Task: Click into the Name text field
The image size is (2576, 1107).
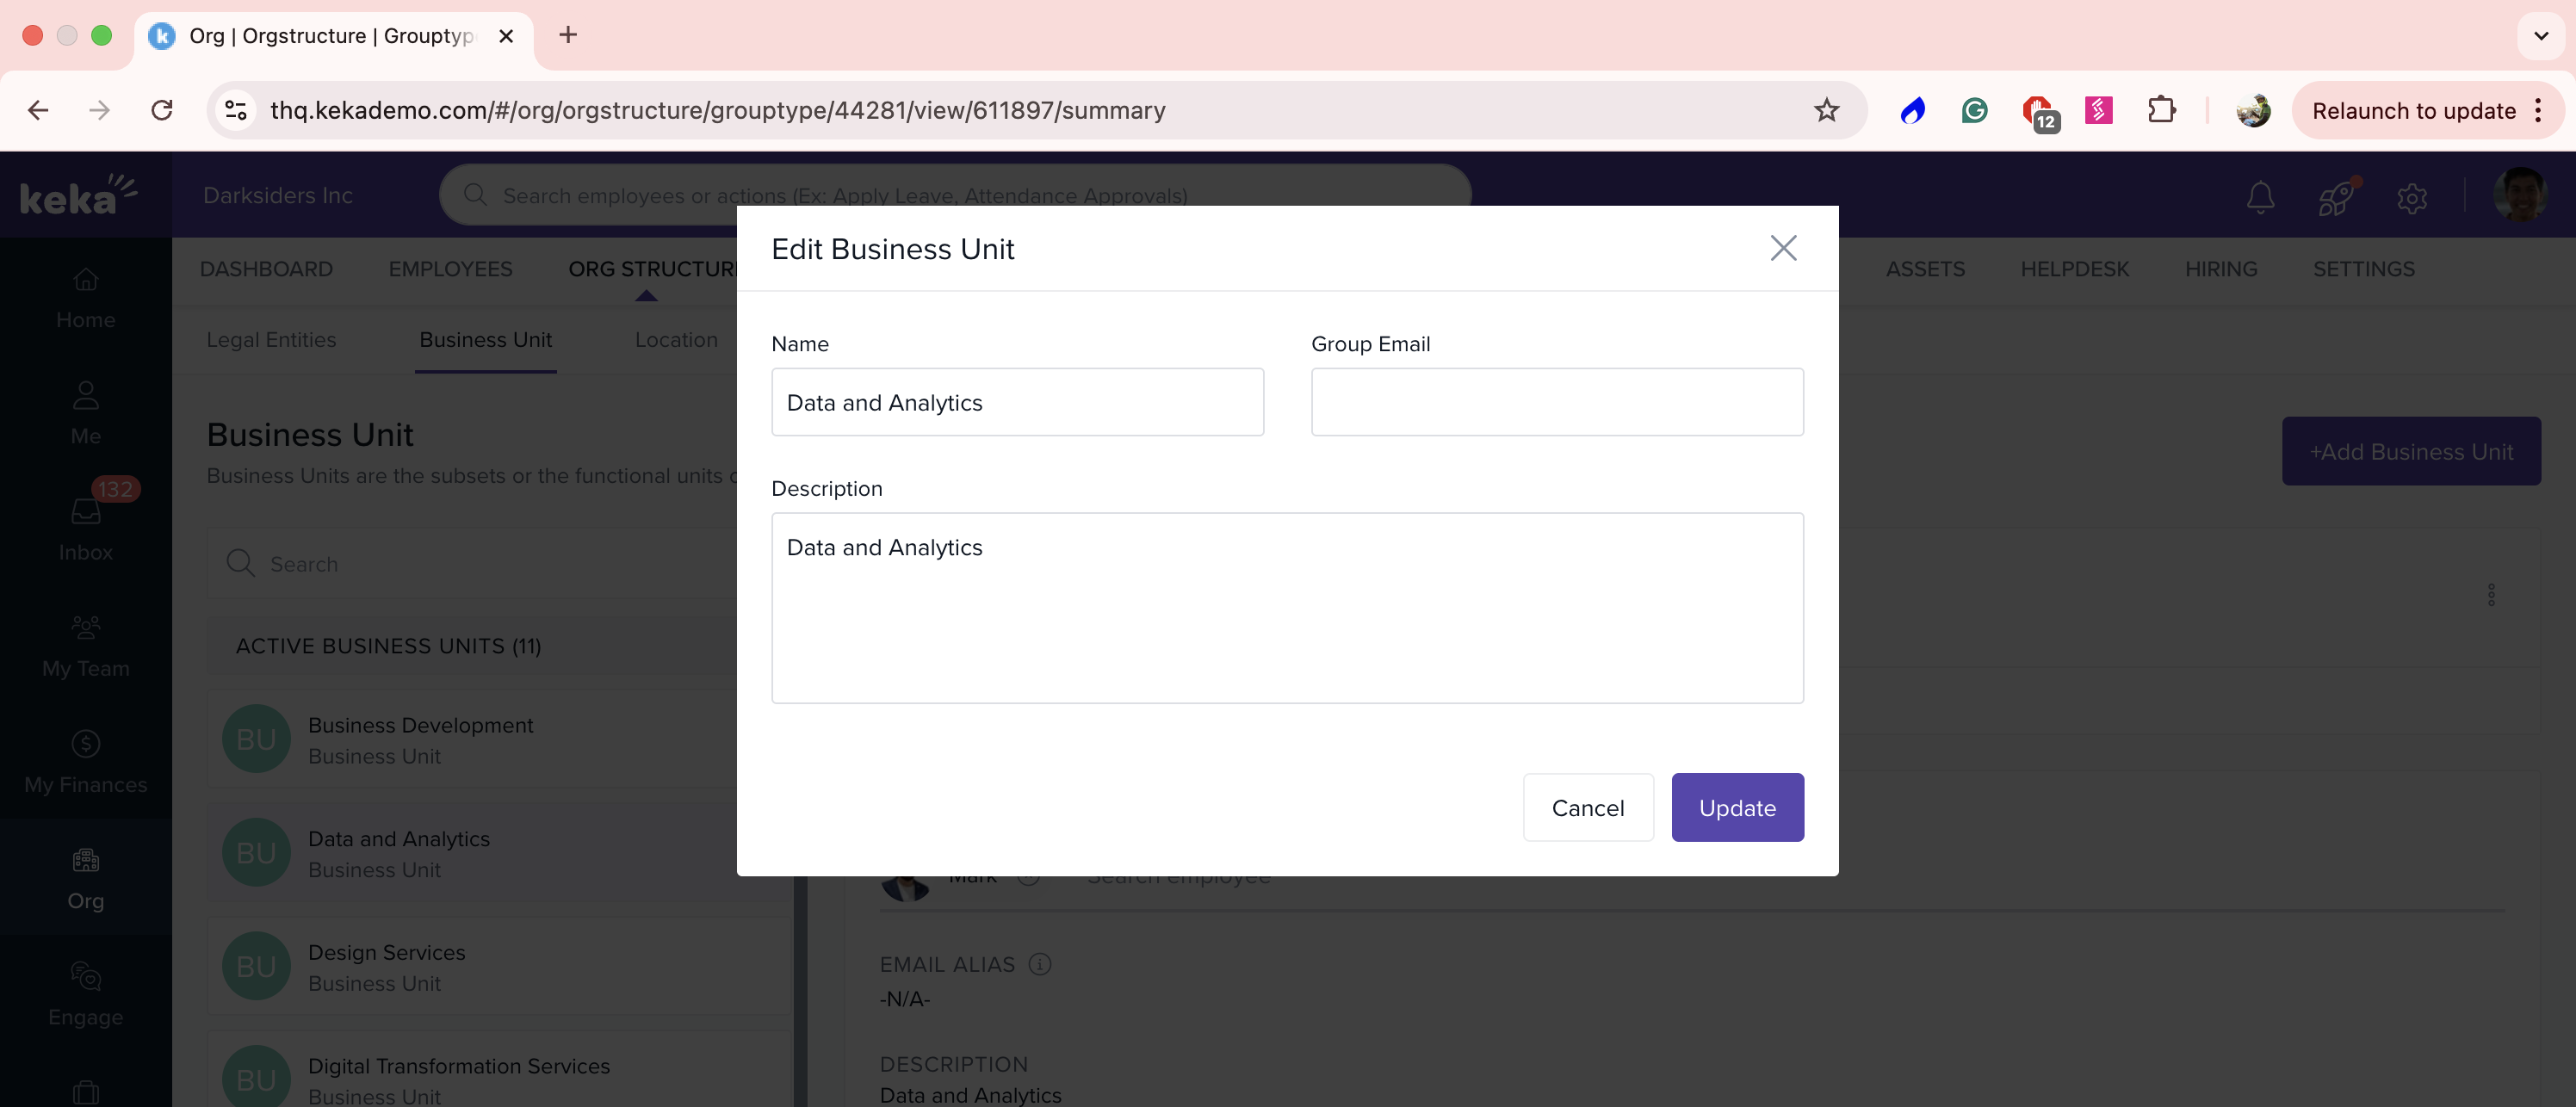Action: [1016, 402]
